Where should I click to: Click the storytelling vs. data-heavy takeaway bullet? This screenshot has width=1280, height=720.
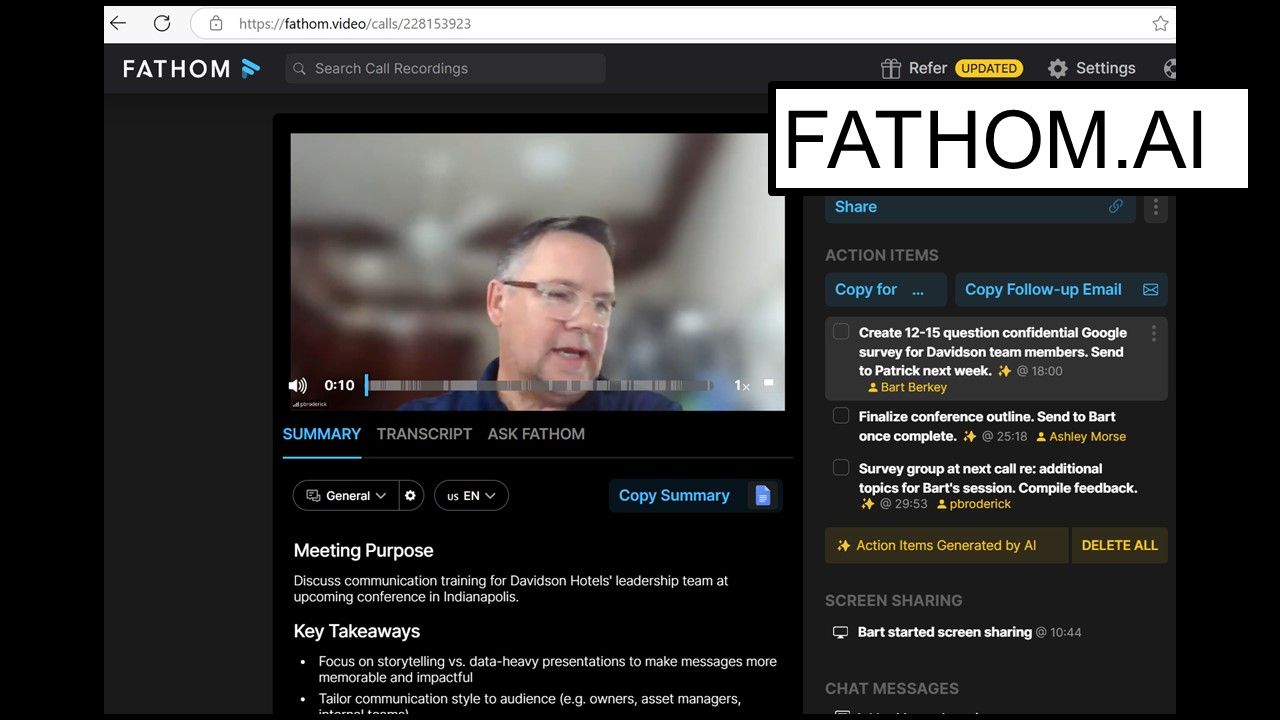(548, 669)
